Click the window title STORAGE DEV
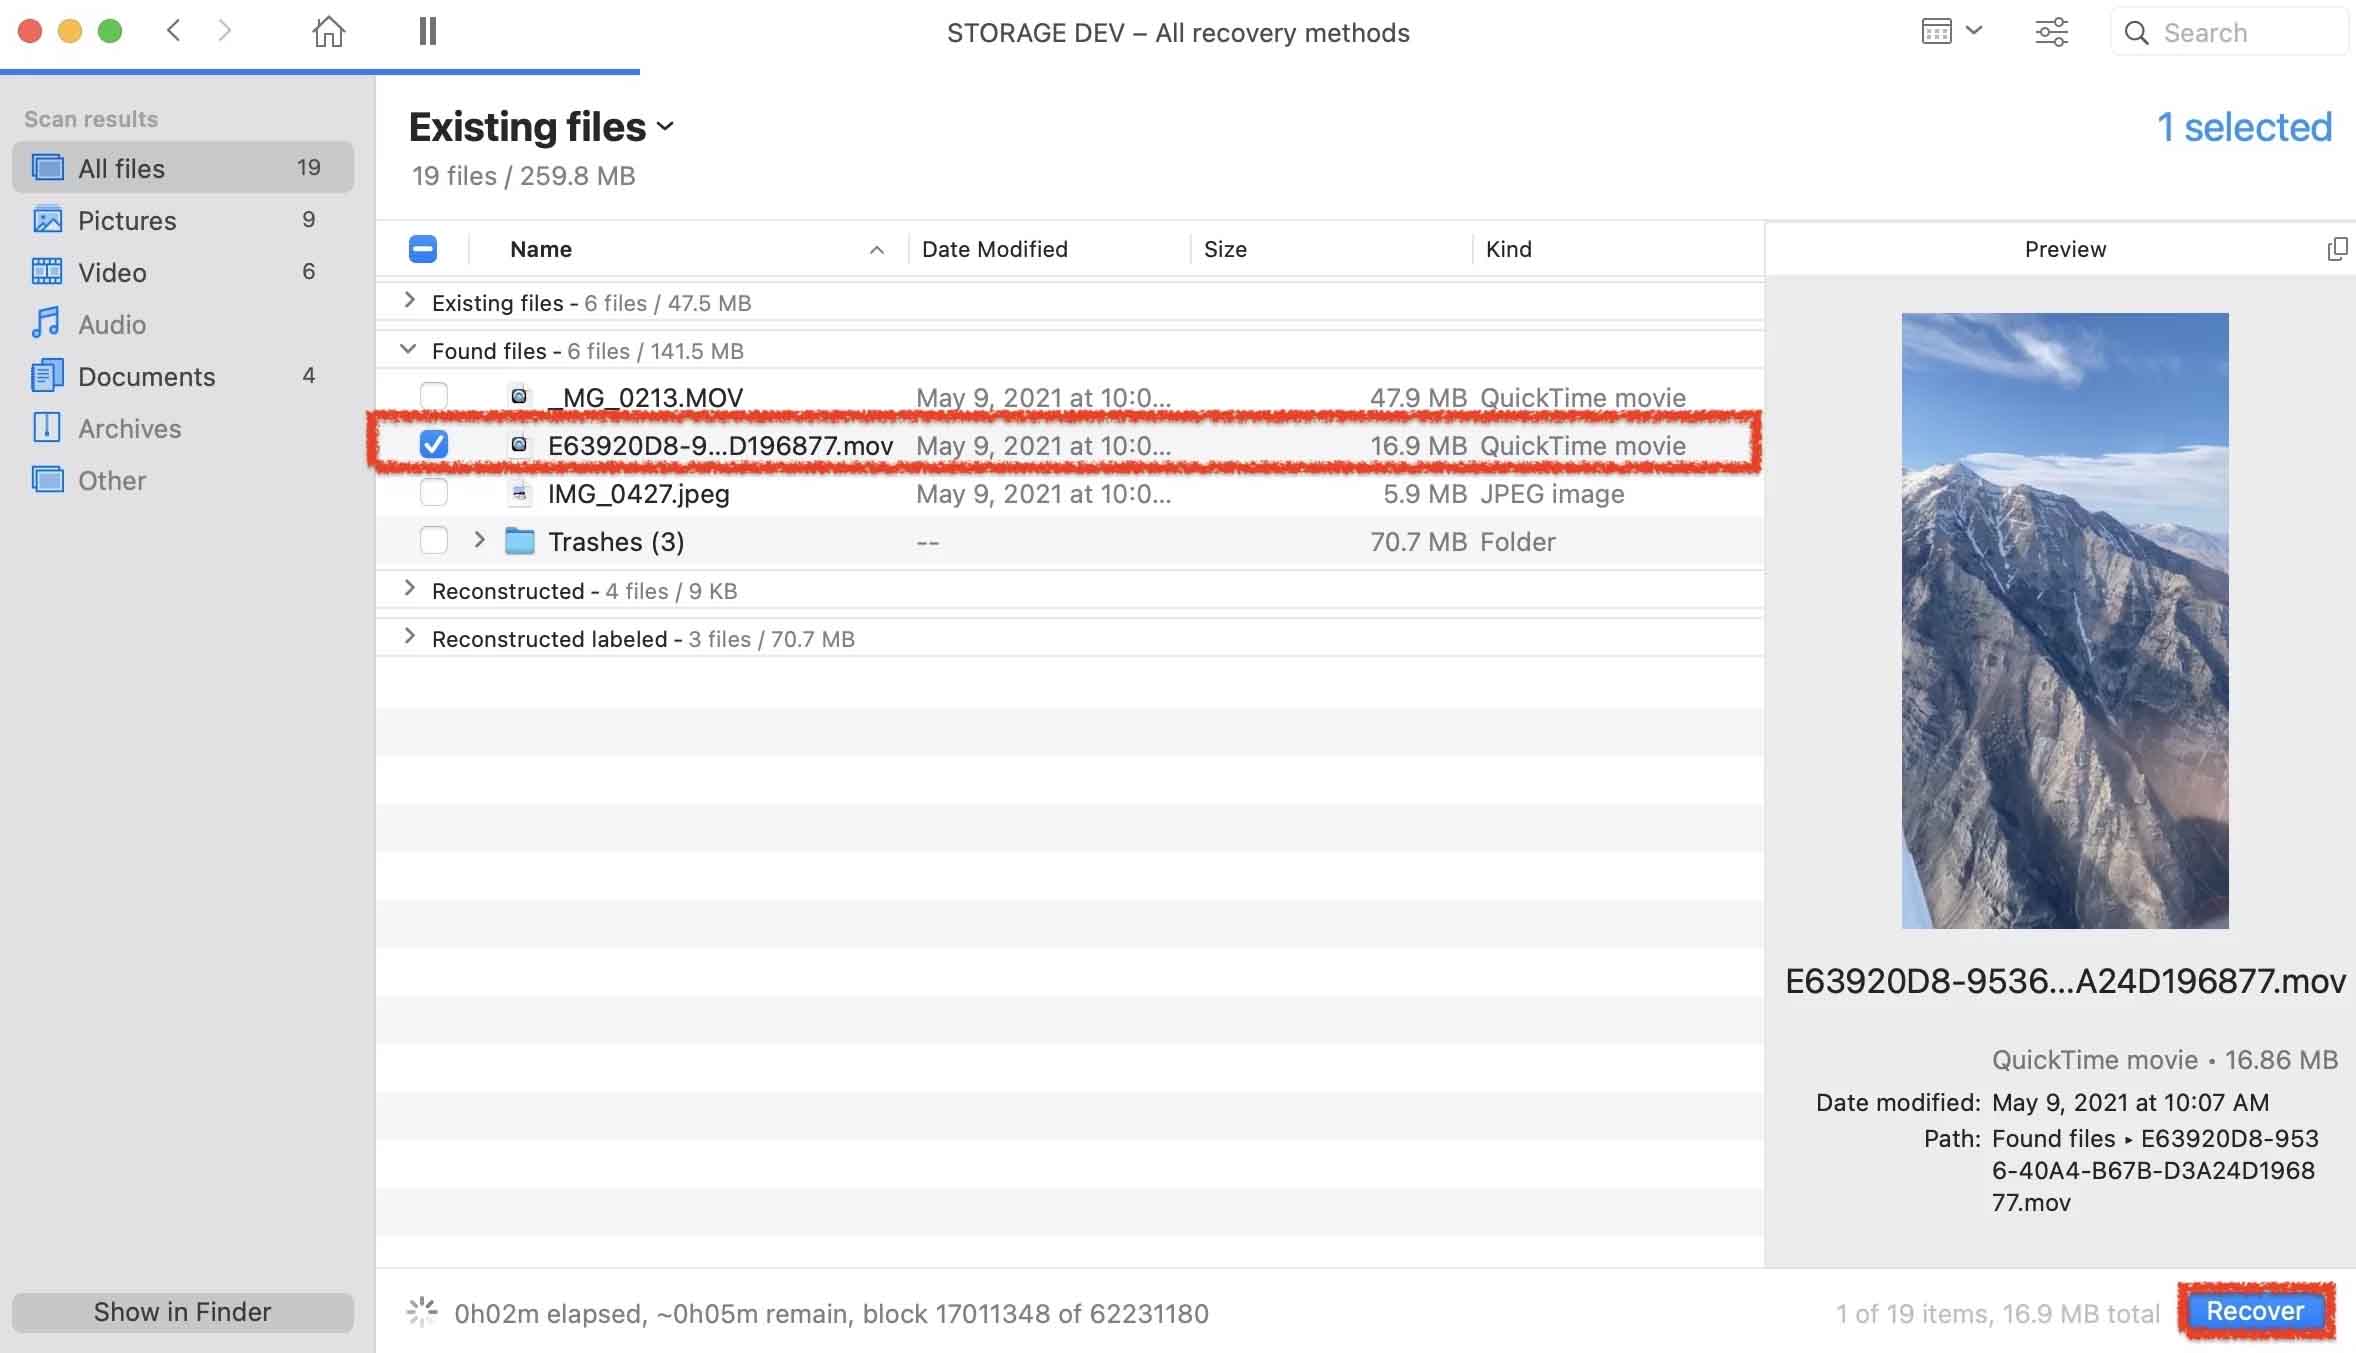 pos(1178,33)
